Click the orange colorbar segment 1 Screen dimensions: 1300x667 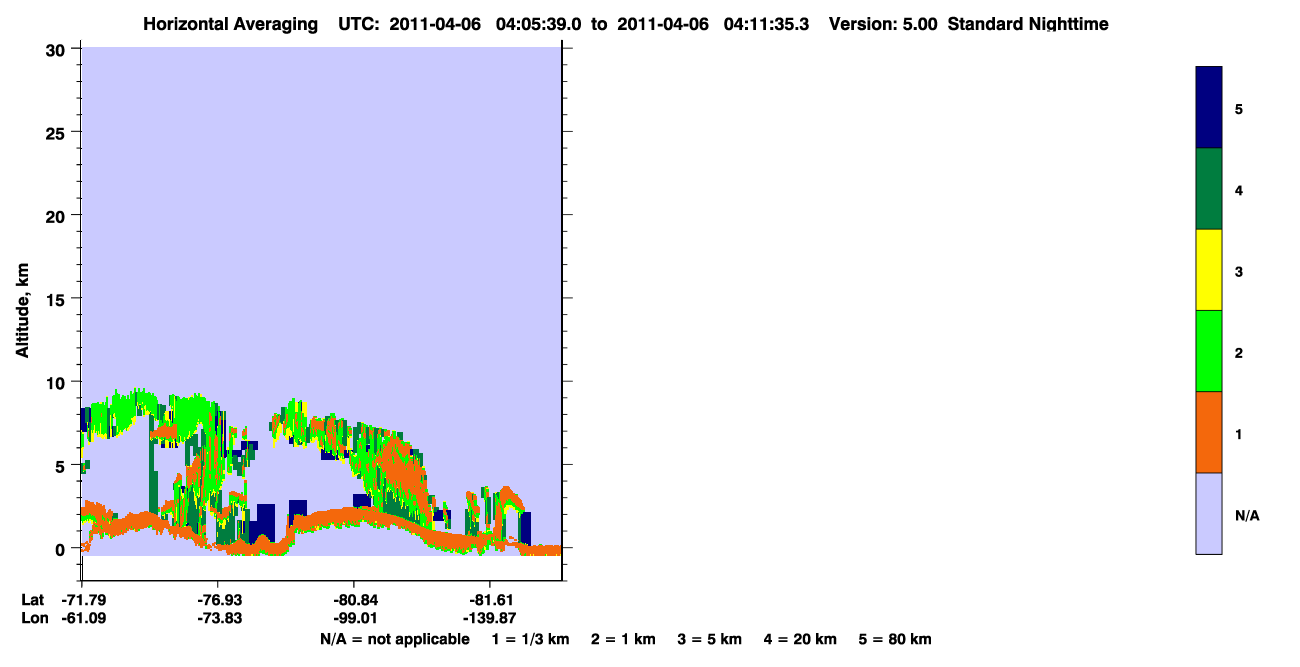(1209, 432)
